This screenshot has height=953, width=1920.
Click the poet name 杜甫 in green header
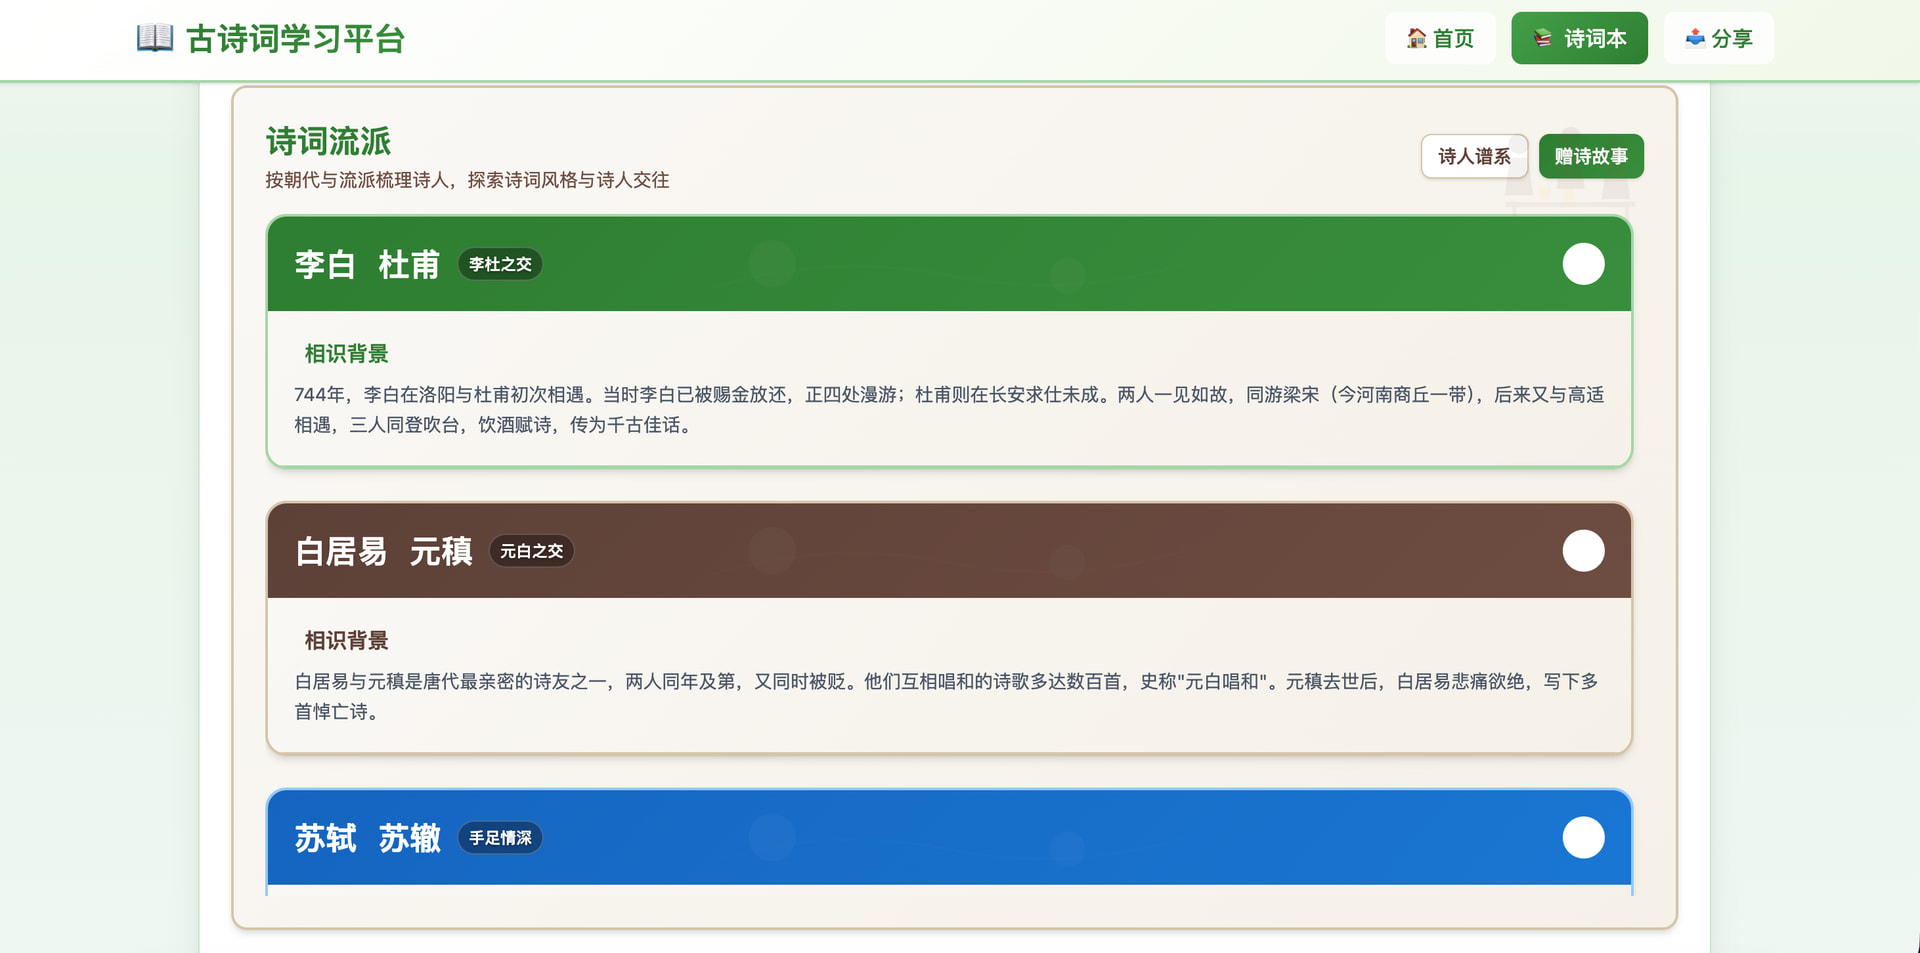tap(409, 265)
